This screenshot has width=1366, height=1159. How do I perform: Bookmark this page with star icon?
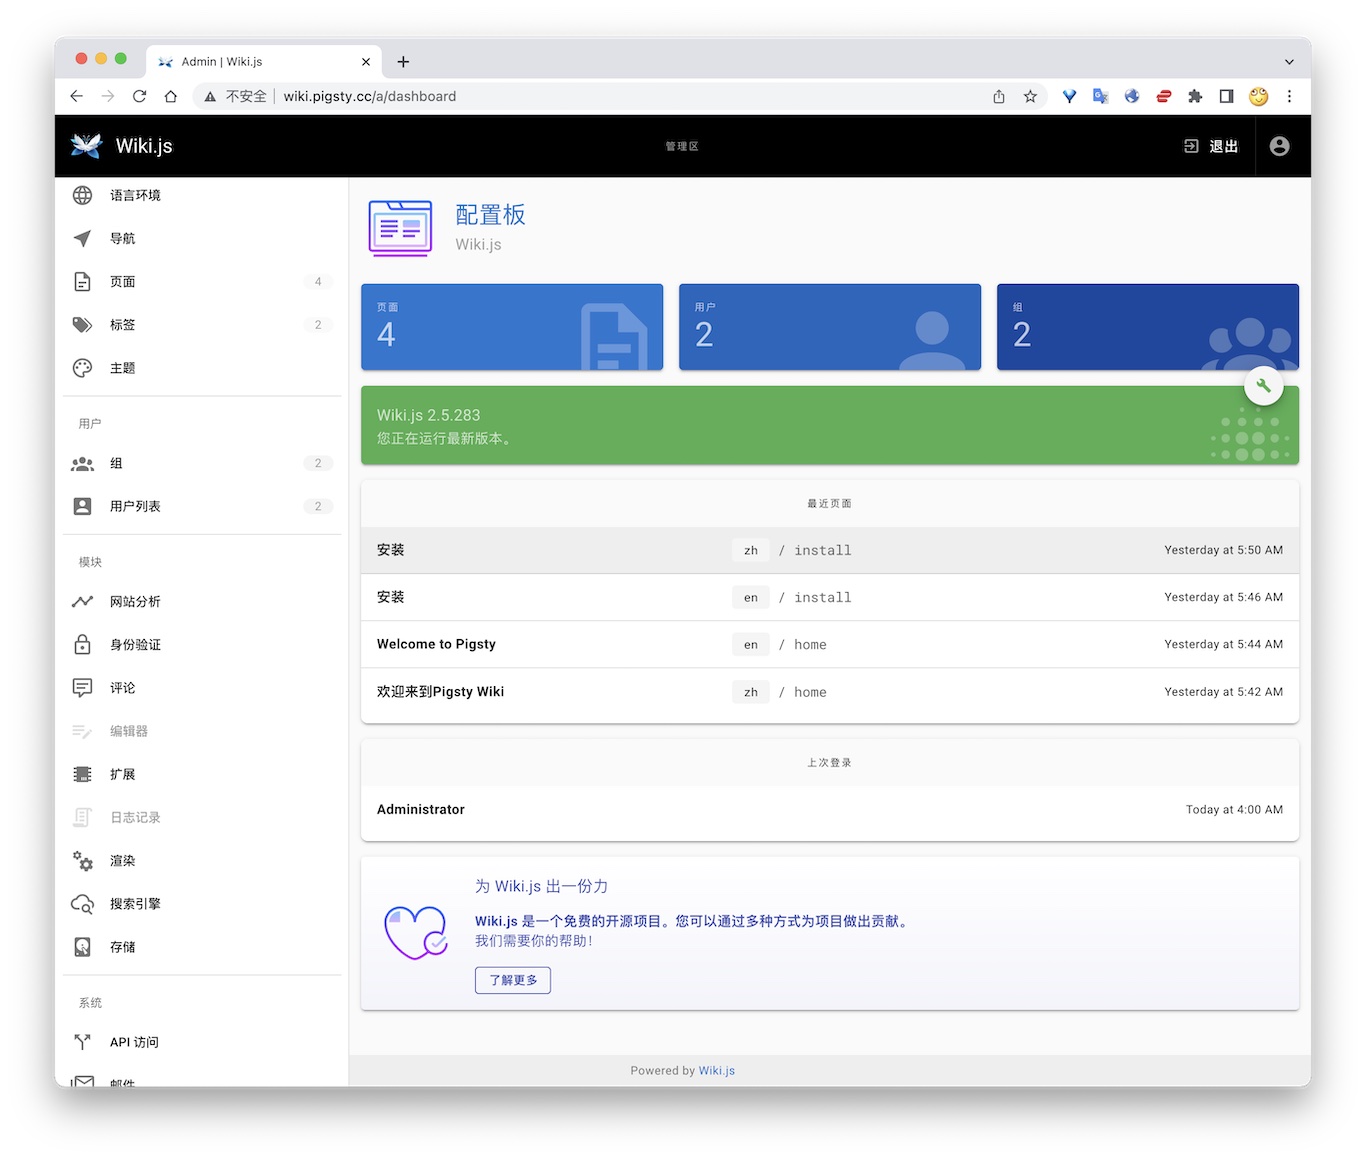[x=1030, y=96]
